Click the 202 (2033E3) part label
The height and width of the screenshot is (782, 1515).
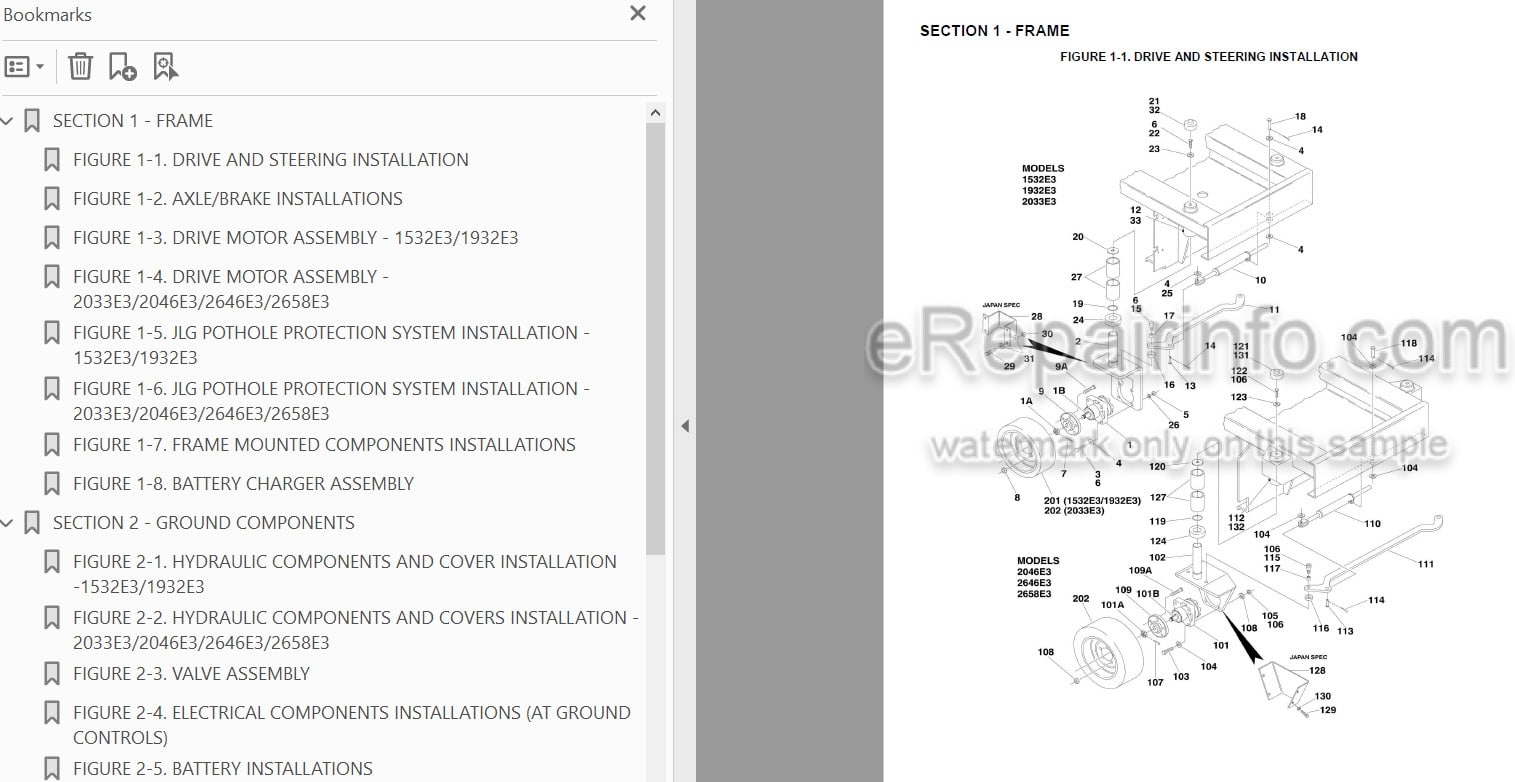(1074, 511)
